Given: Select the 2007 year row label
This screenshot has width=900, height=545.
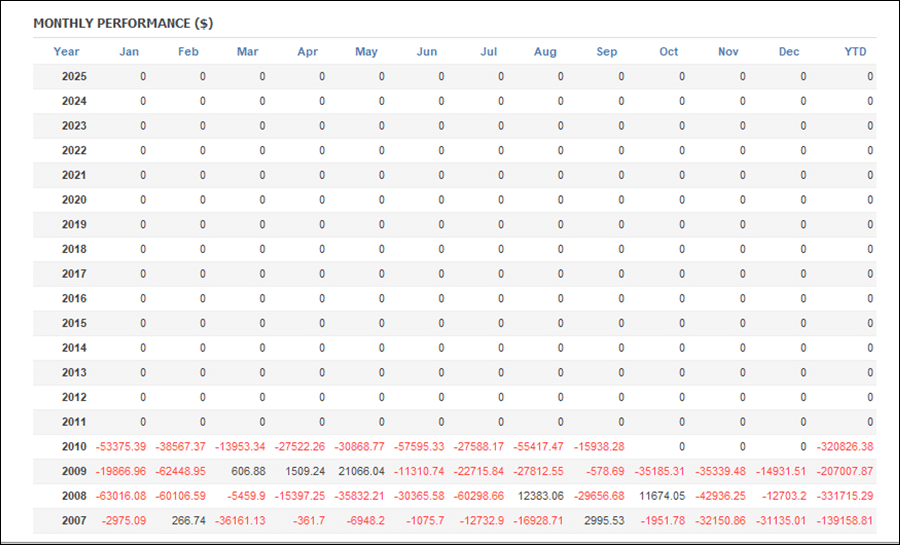Looking at the screenshot, I should coord(74,520).
